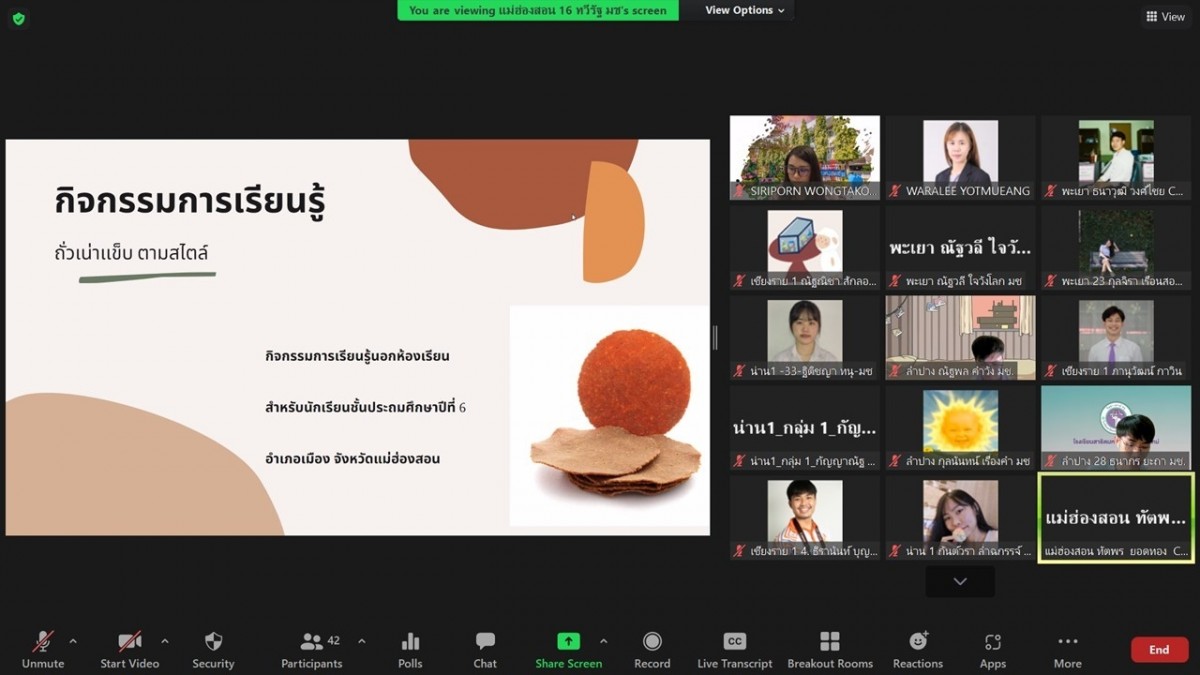Image resolution: width=1200 pixels, height=675 pixels.
Task: Click the green encryption shield icon
Action: 18,18
